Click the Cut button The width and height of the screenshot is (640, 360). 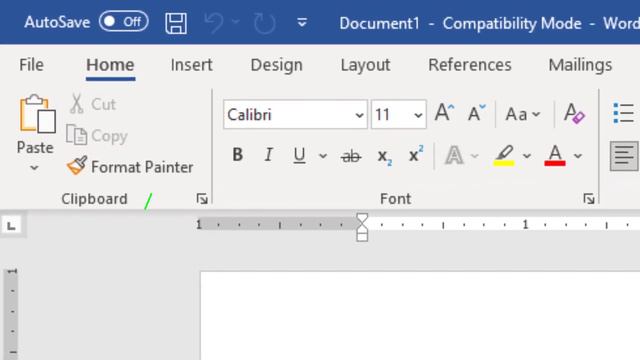93,104
